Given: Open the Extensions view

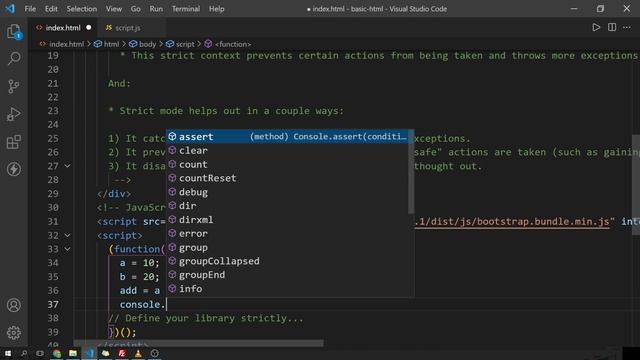Looking at the screenshot, I should click(14, 142).
